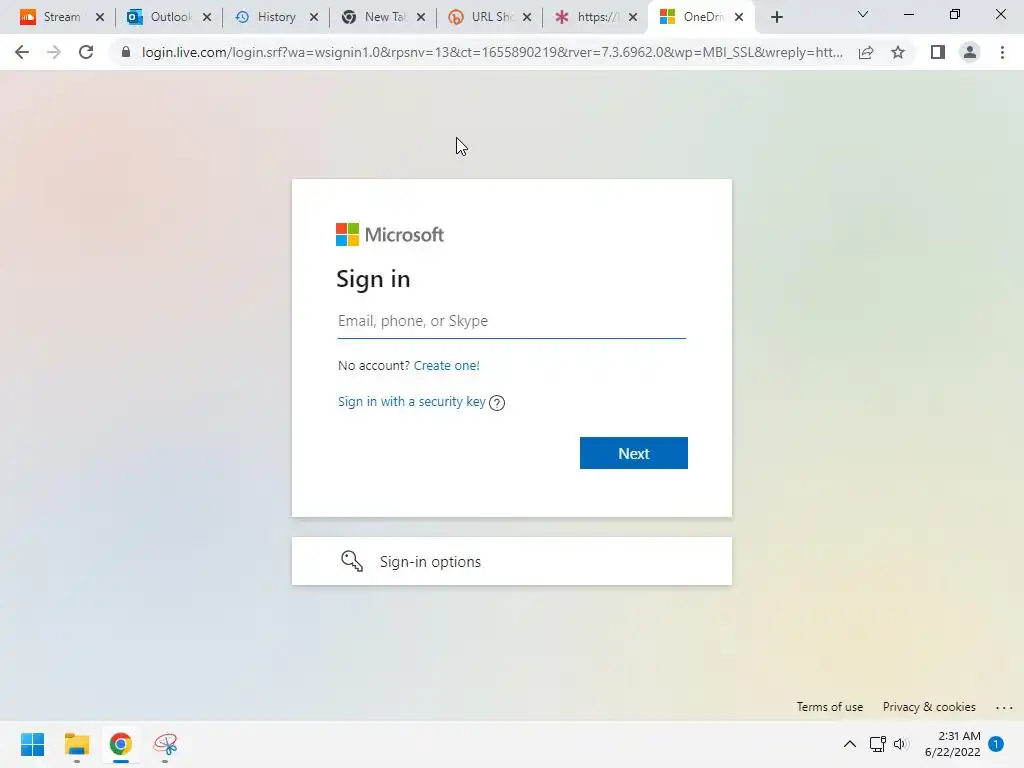The image size is (1024, 768).
Task: View site info via the padlock icon
Action: pos(126,52)
